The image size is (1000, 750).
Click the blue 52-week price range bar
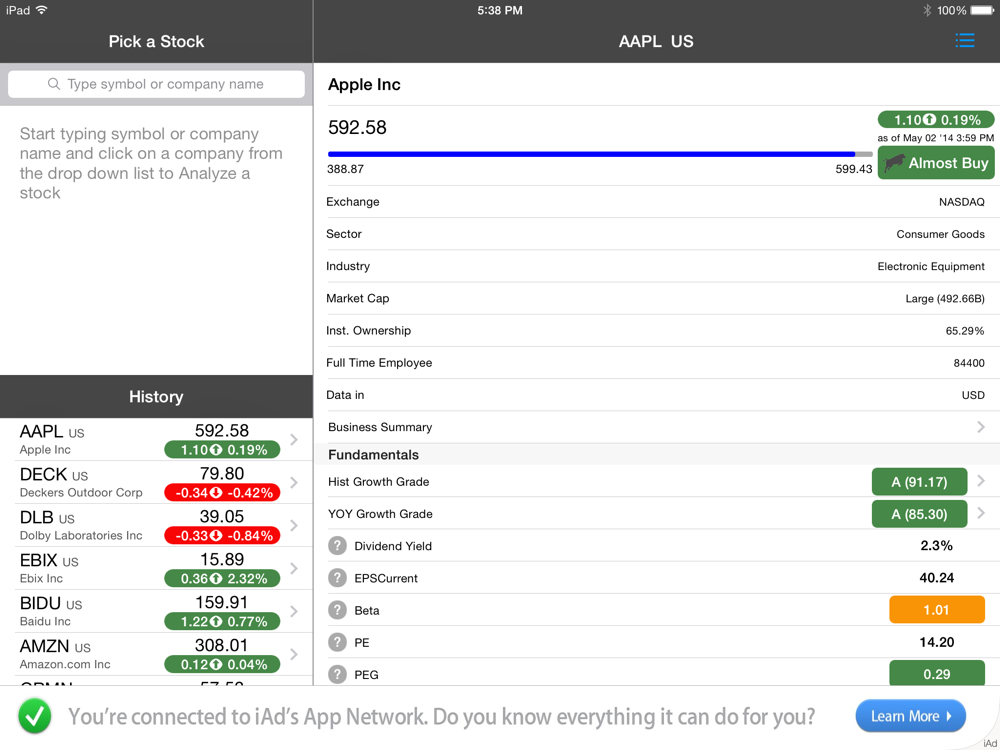click(x=592, y=154)
